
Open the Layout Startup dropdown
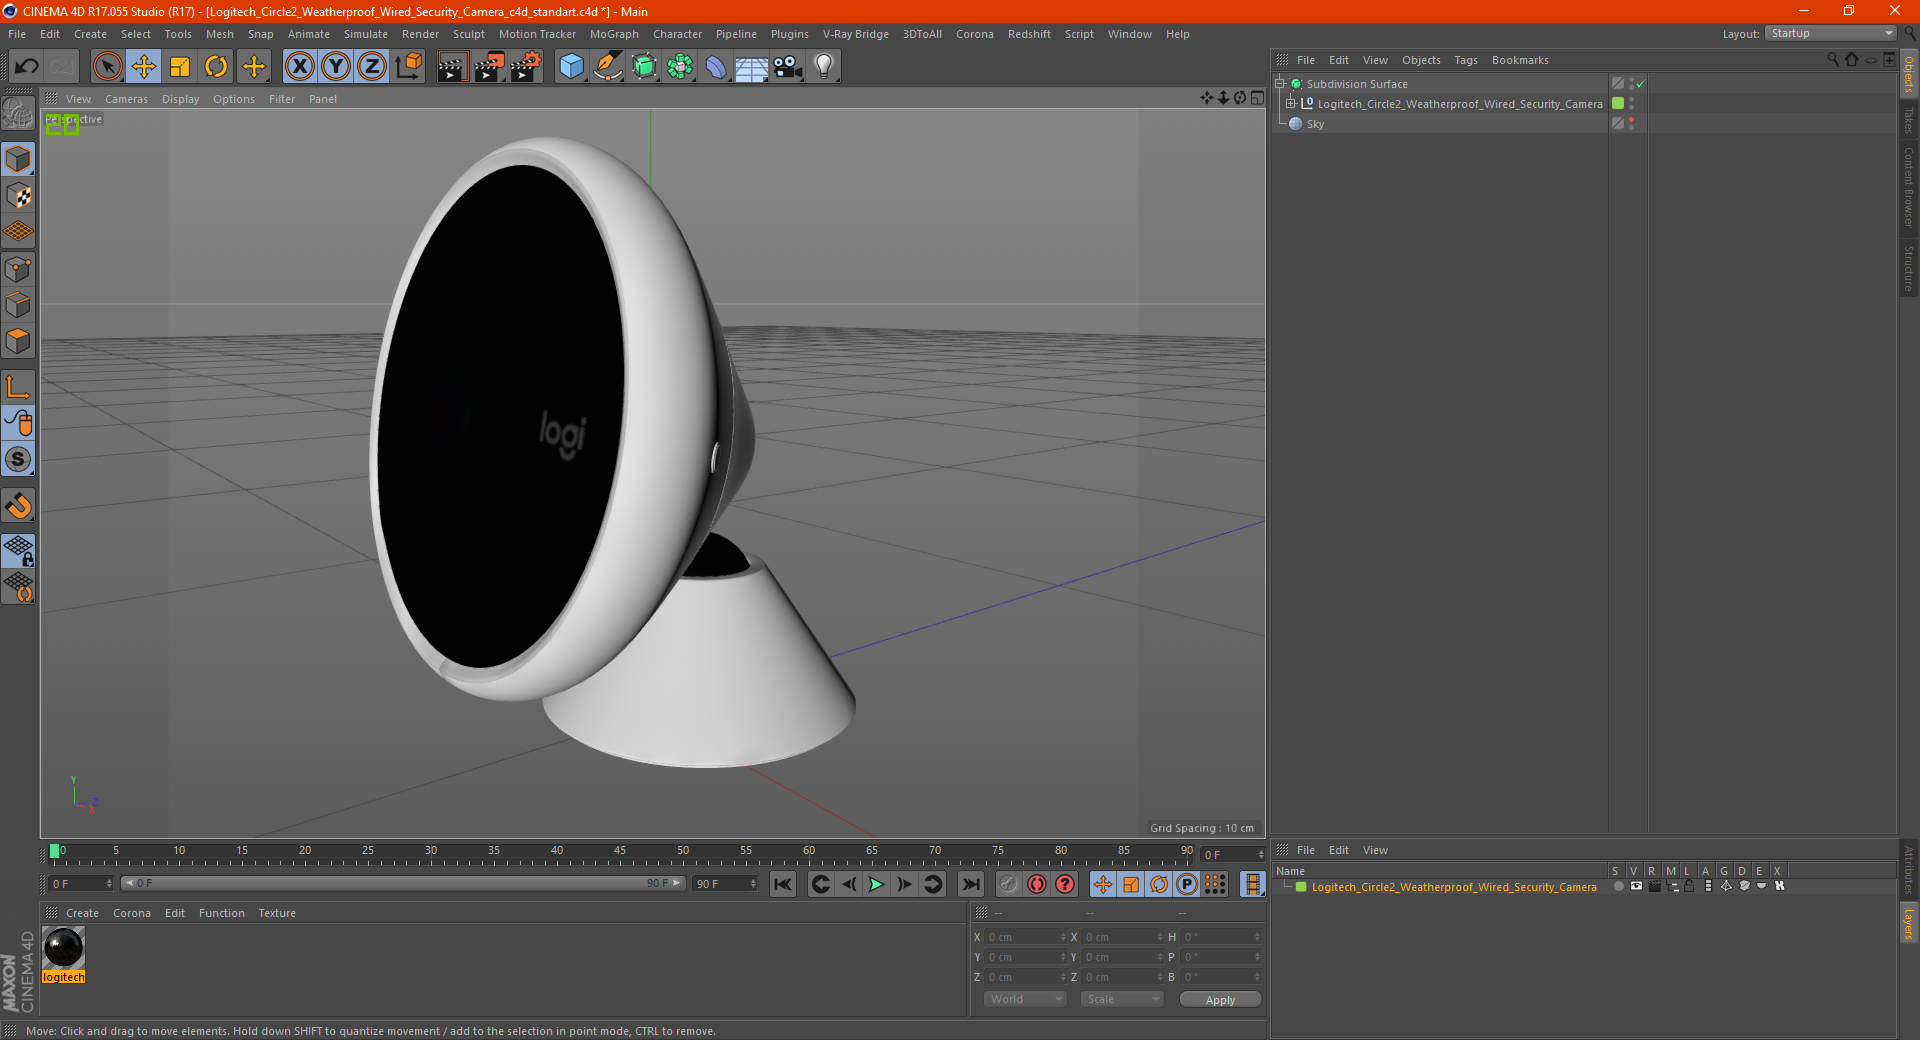(1831, 33)
